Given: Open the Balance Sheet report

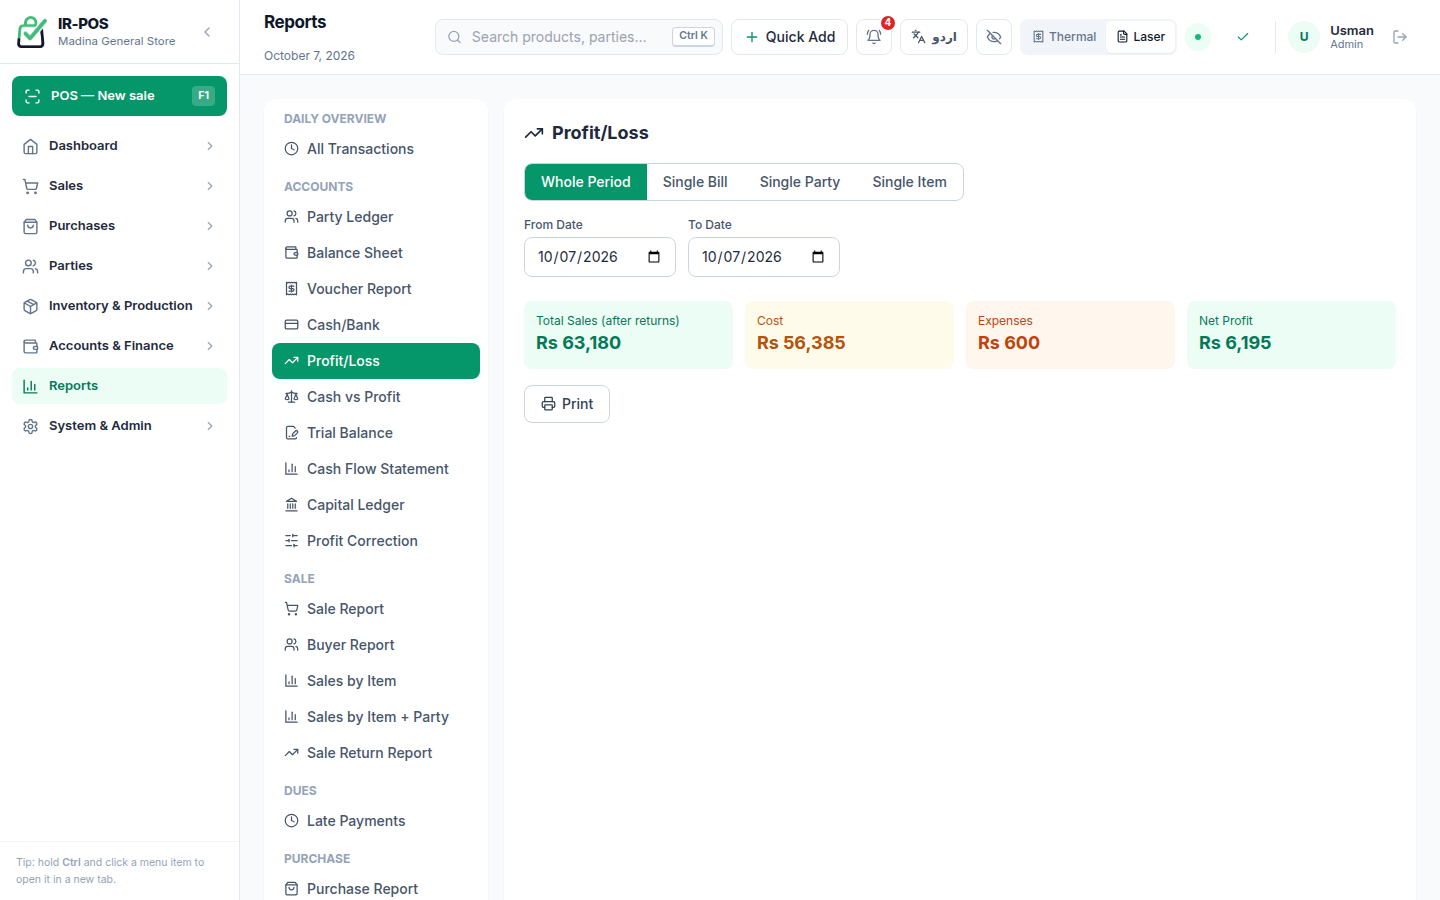Looking at the screenshot, I should click(376, 253).
